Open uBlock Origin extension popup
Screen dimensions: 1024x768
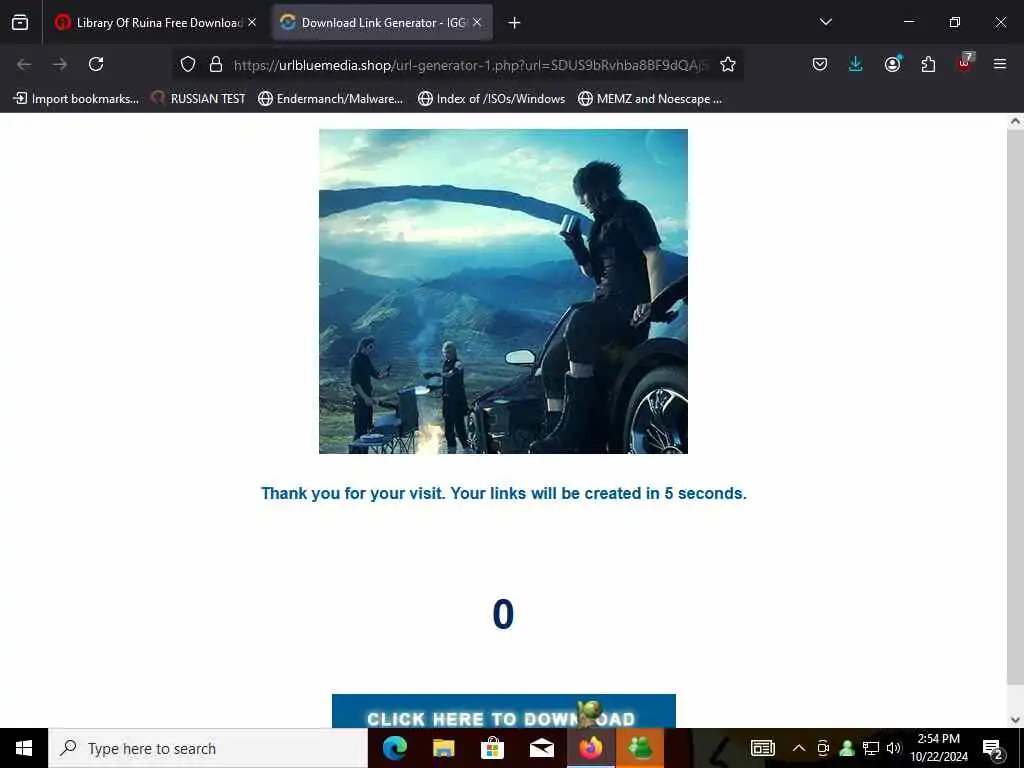point(965,63)
